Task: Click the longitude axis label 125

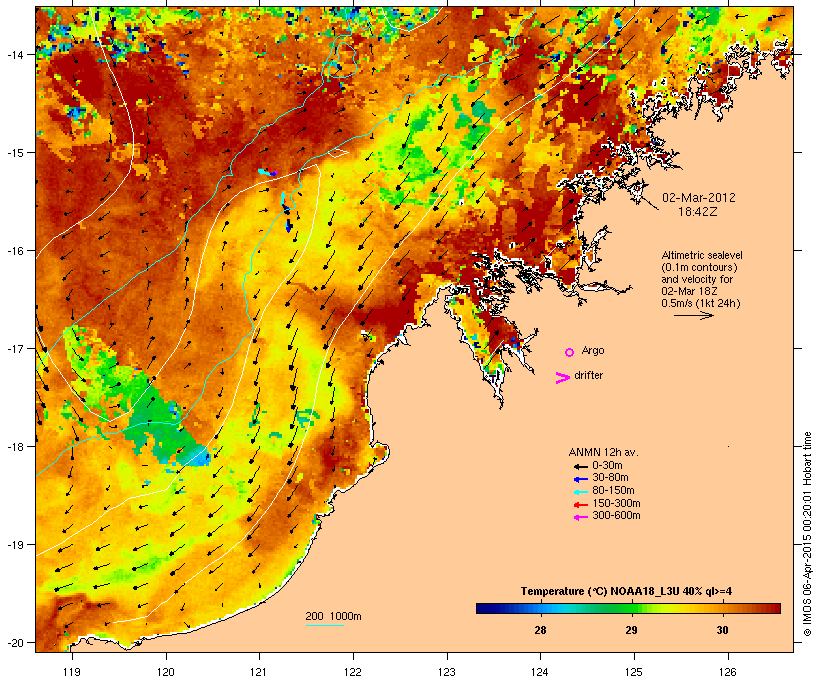Action: pos(634,672)
